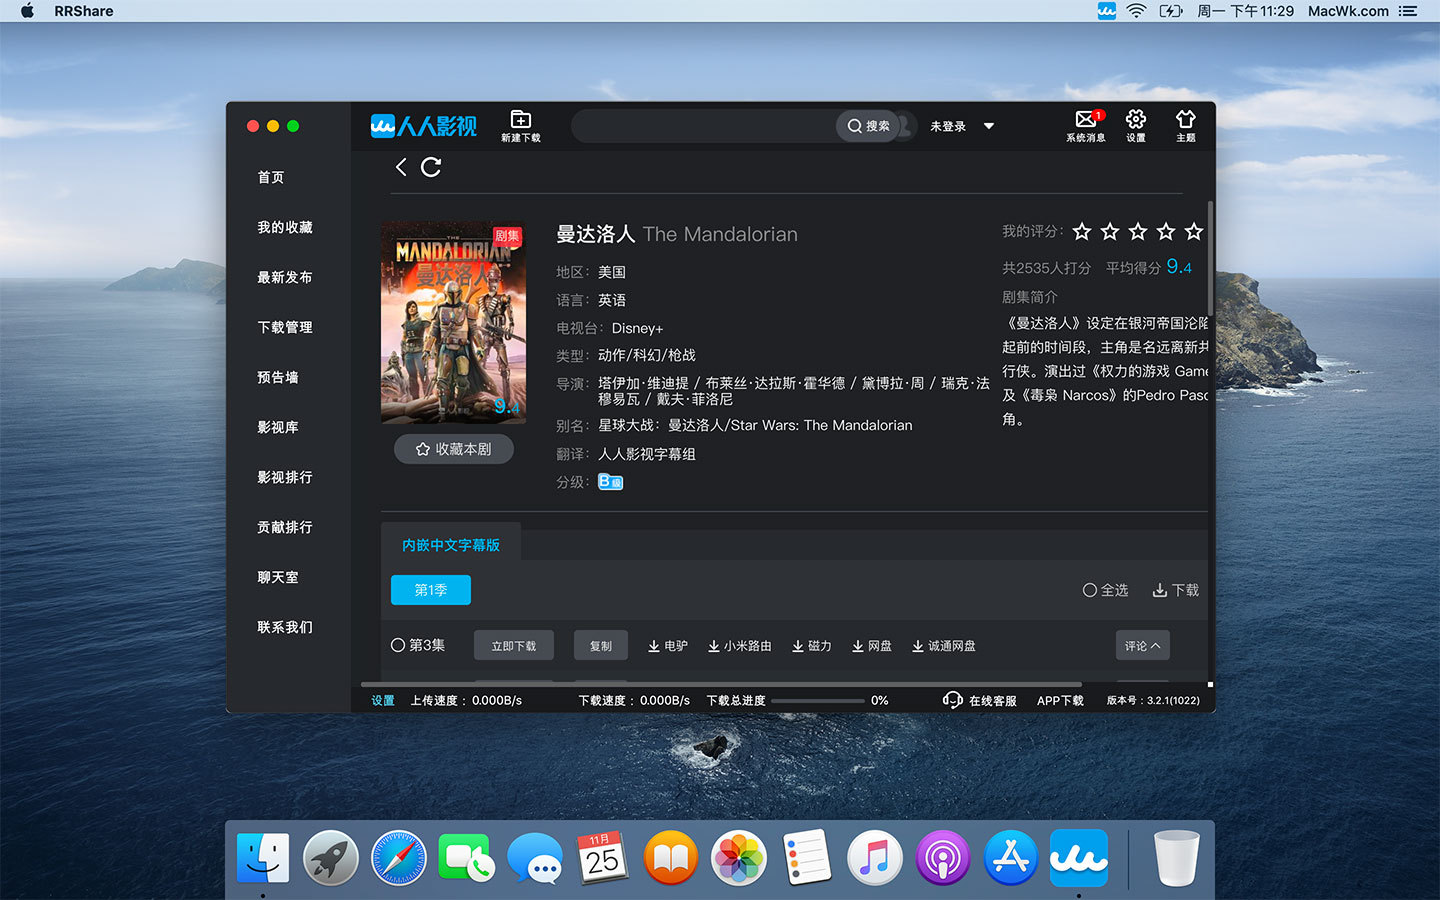Click battery icon in menu bar

click(1171, 11)
